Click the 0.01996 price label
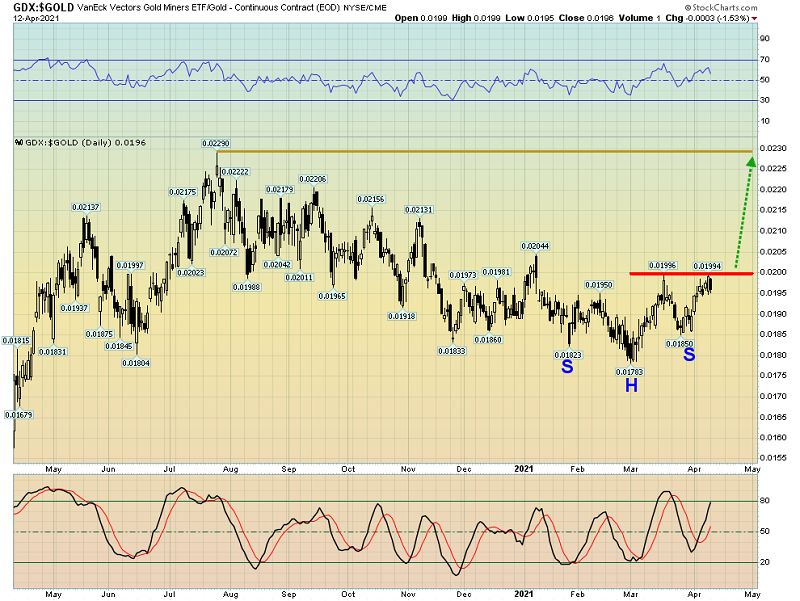This screenshot has width=800, height=601. coord(663,265)
